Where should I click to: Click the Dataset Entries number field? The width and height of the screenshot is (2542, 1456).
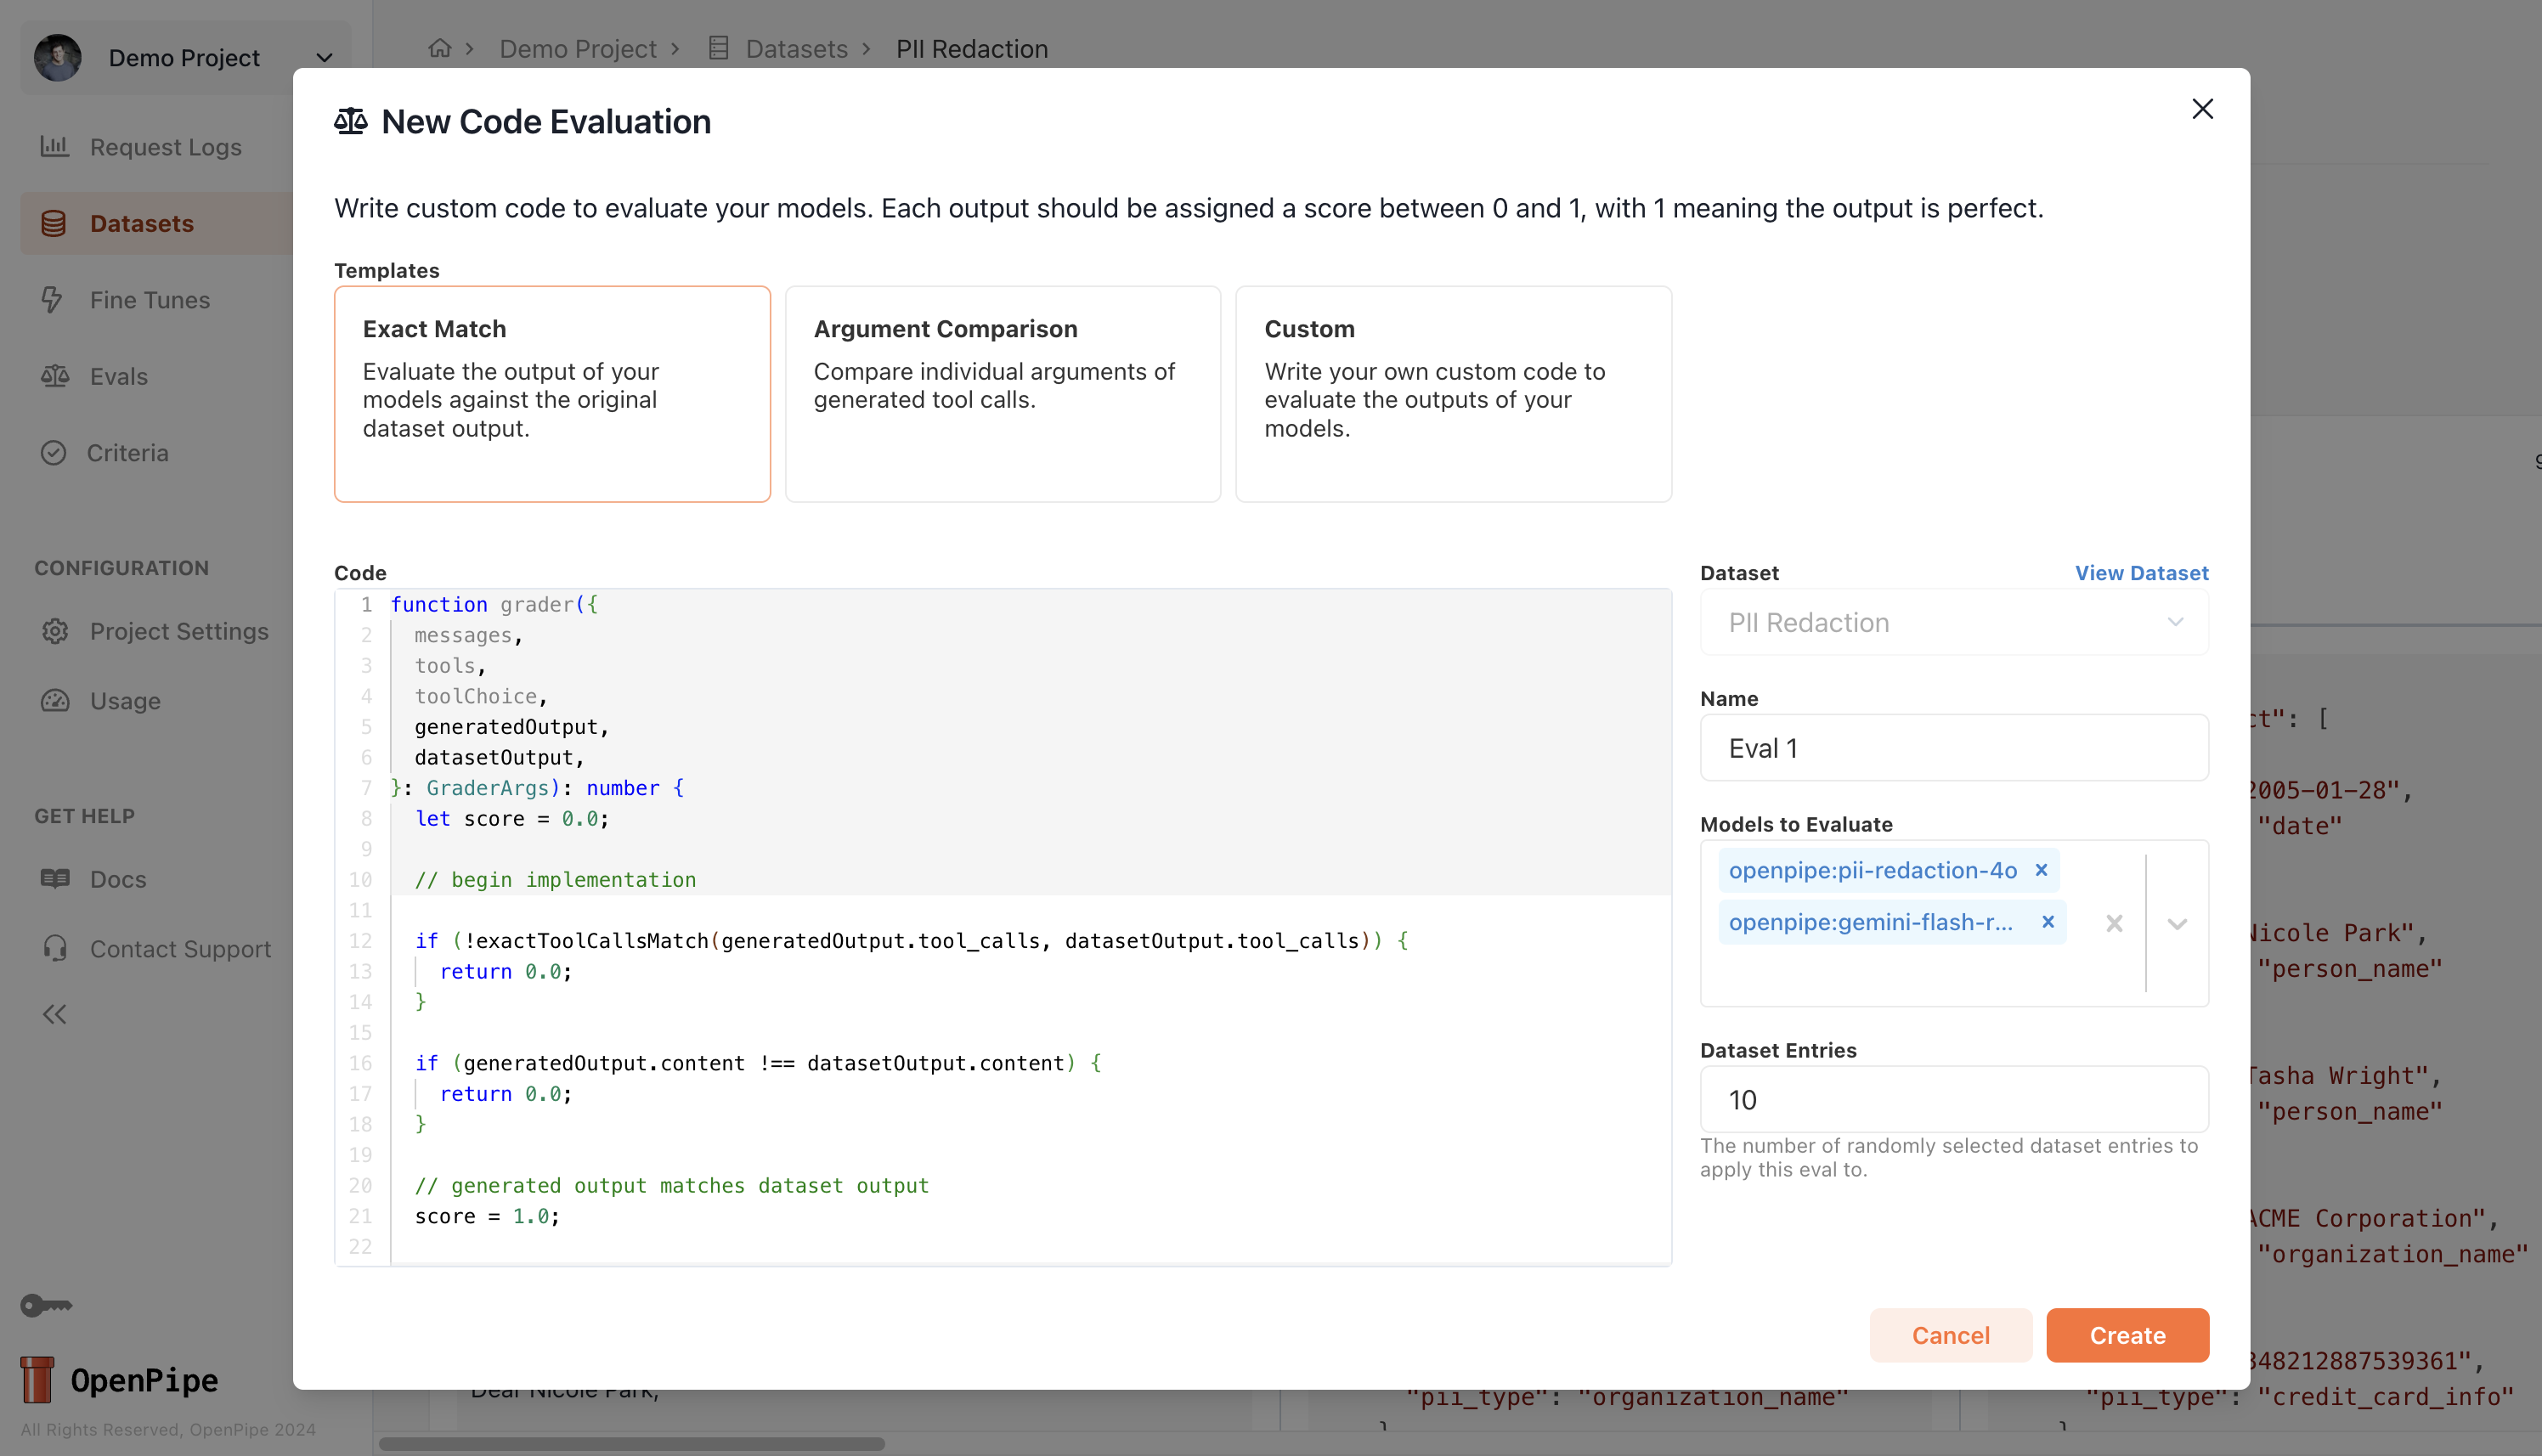1953,1099
